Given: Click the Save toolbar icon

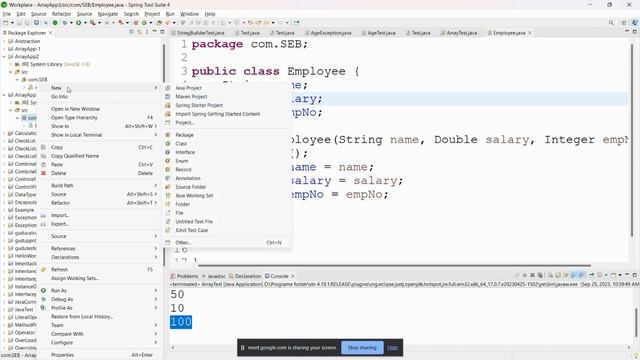Looking at the screenshot, I should pyautogui.click(x=19, y=23).
